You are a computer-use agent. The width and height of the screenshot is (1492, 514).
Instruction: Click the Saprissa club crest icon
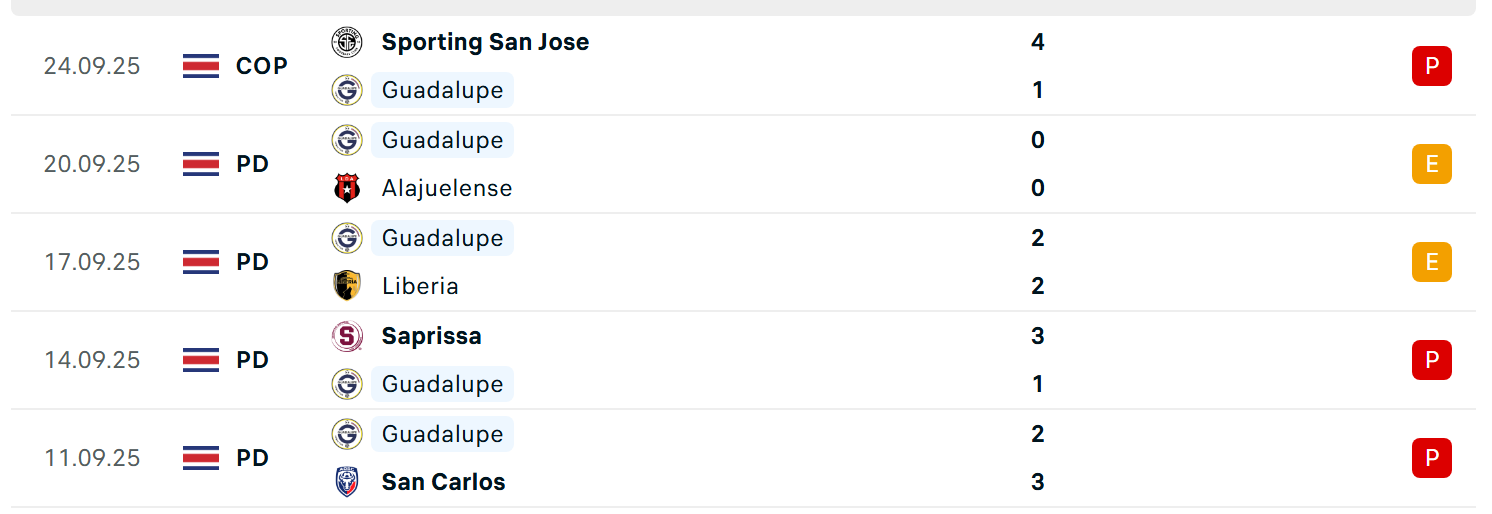click(347, 336)
